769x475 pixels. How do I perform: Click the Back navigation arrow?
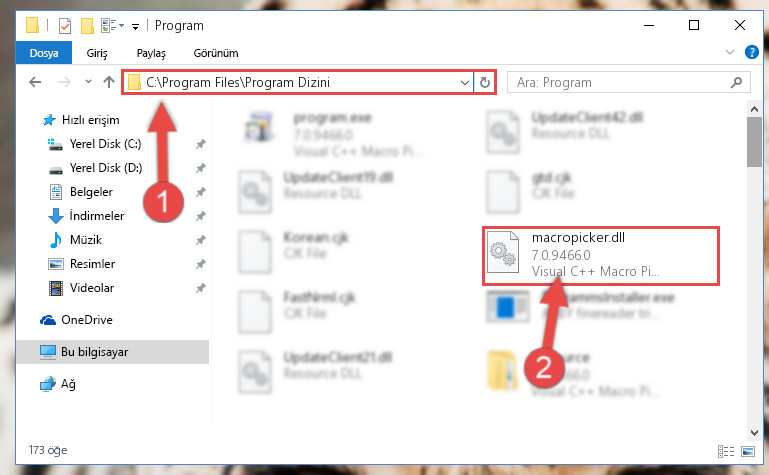pos(35,82)
